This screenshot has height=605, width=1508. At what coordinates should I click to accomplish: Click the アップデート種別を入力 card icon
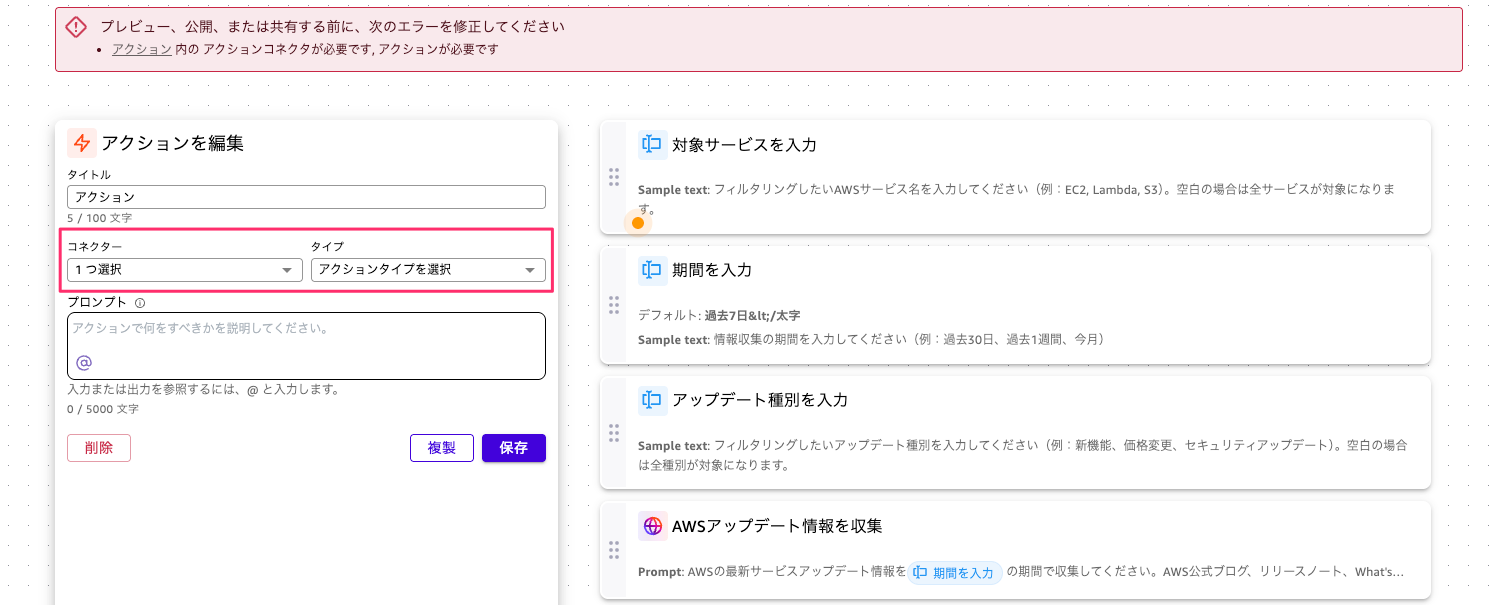(652, 400)
